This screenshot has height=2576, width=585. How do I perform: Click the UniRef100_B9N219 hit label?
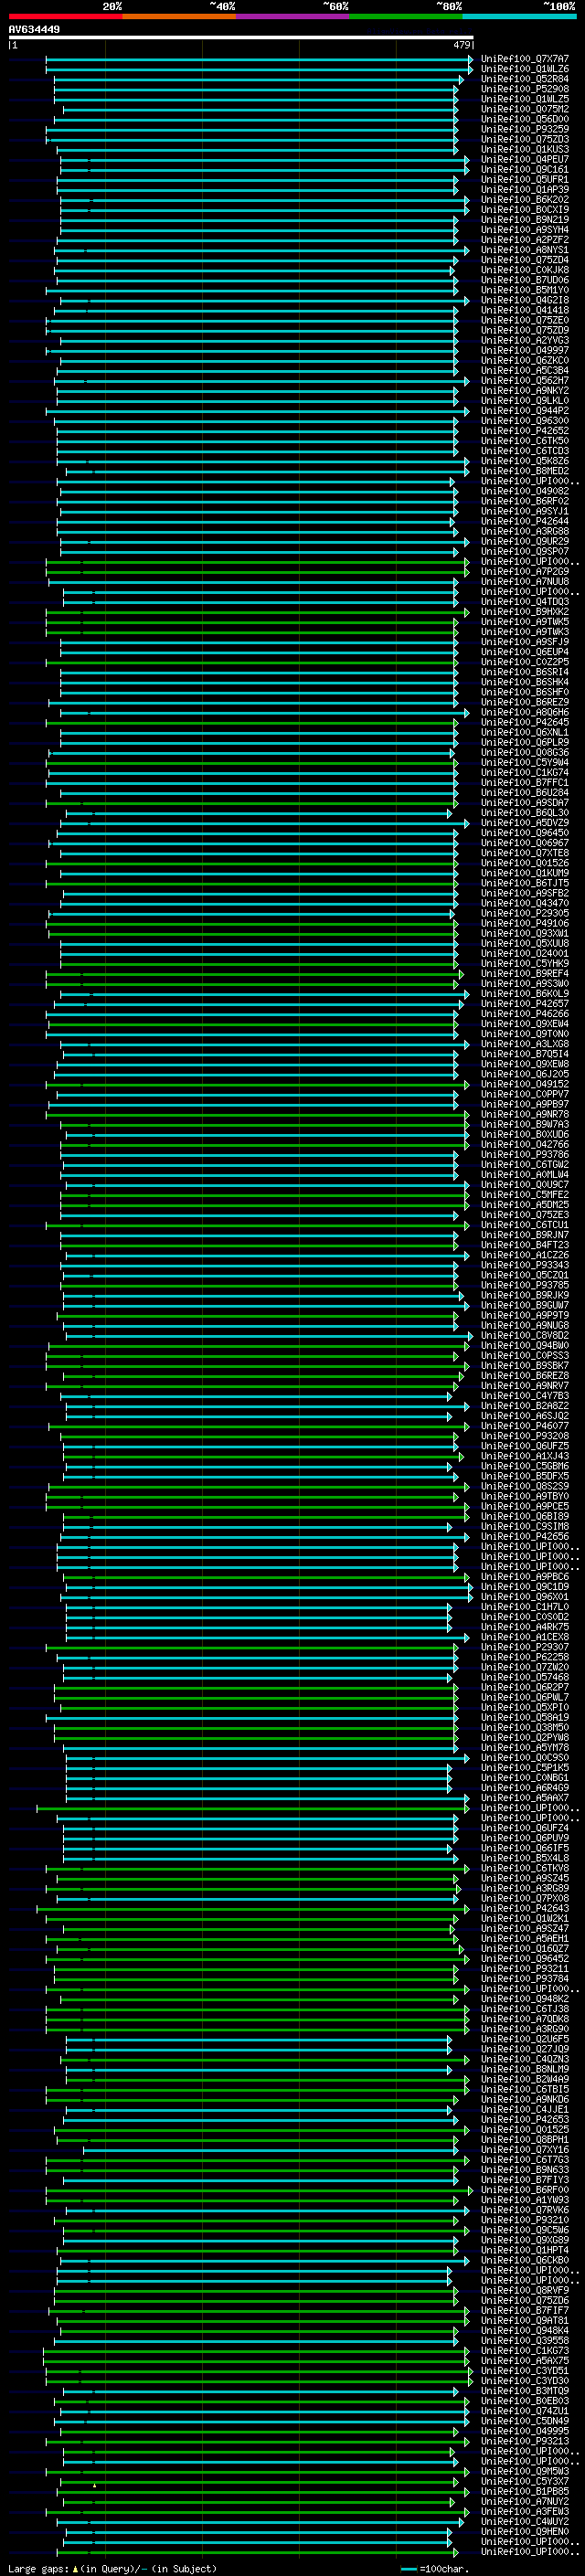click(x=525, y=220)
